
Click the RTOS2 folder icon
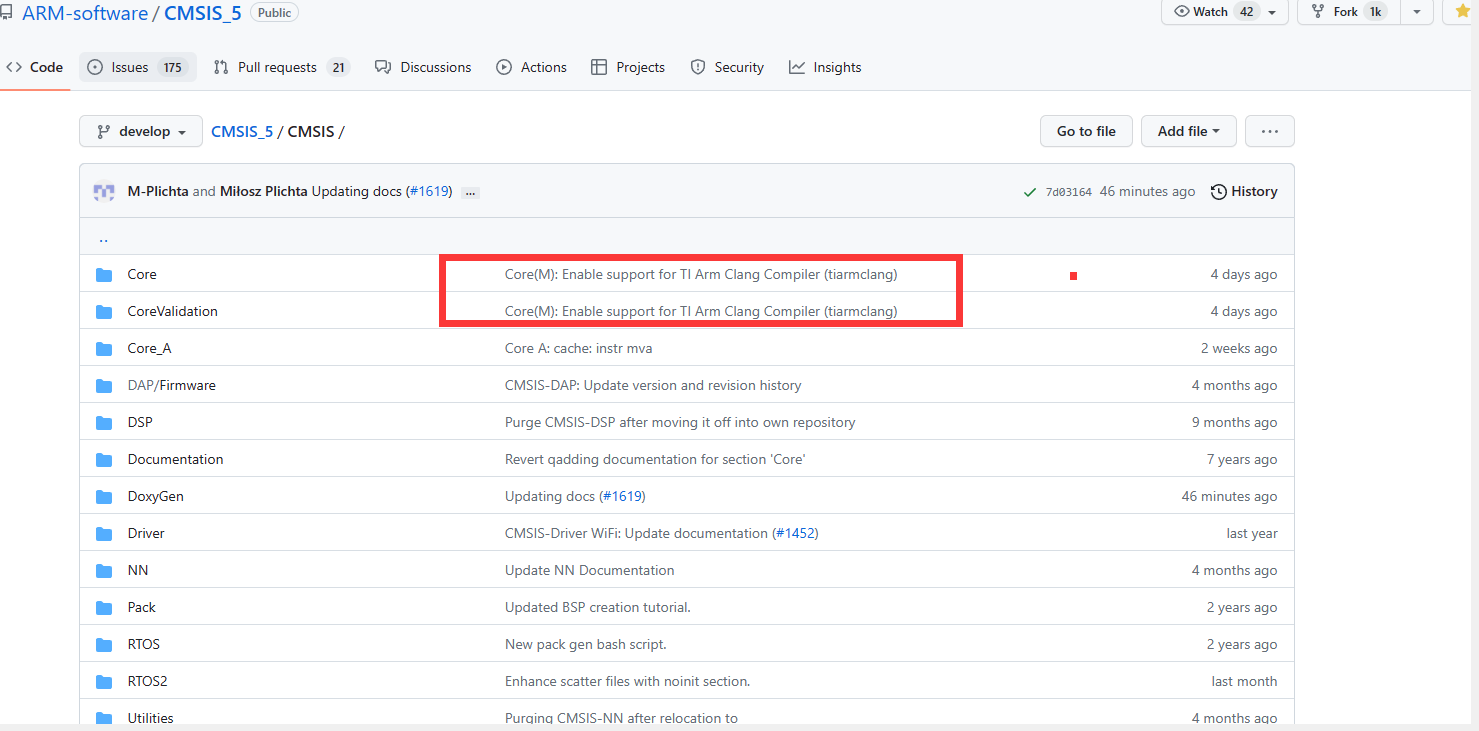click(x=104, y=682)
